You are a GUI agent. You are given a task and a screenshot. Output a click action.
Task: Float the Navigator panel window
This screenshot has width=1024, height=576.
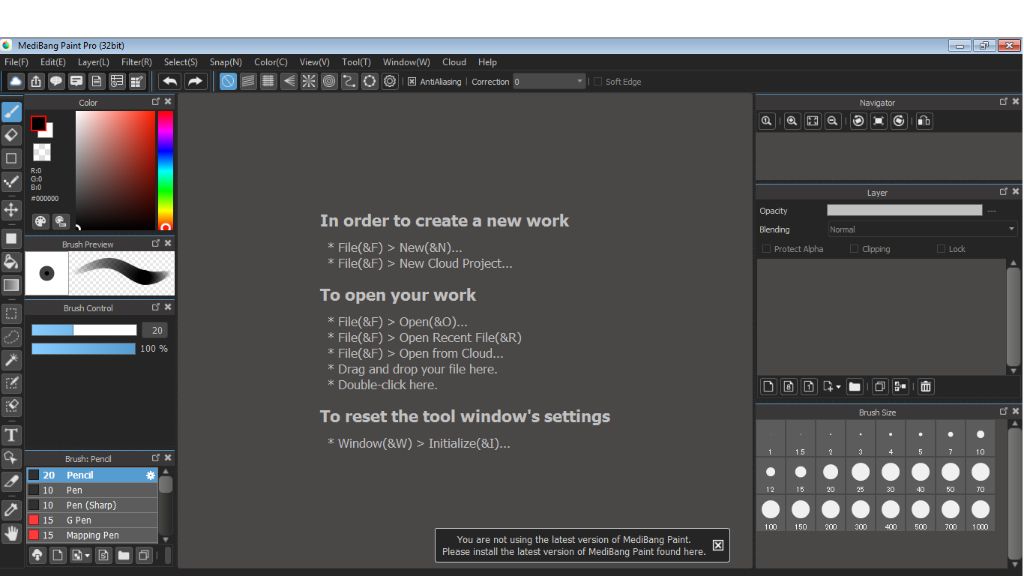click(1003, 102)
